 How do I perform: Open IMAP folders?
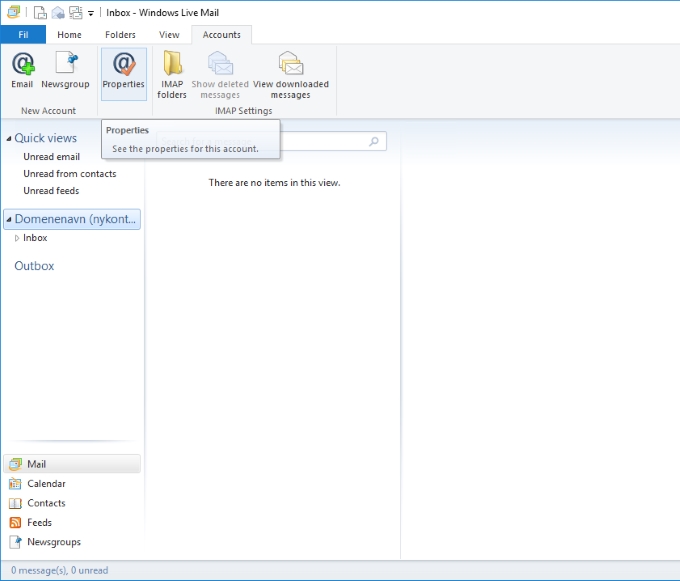pyautogui.click(x=172, y=75)
